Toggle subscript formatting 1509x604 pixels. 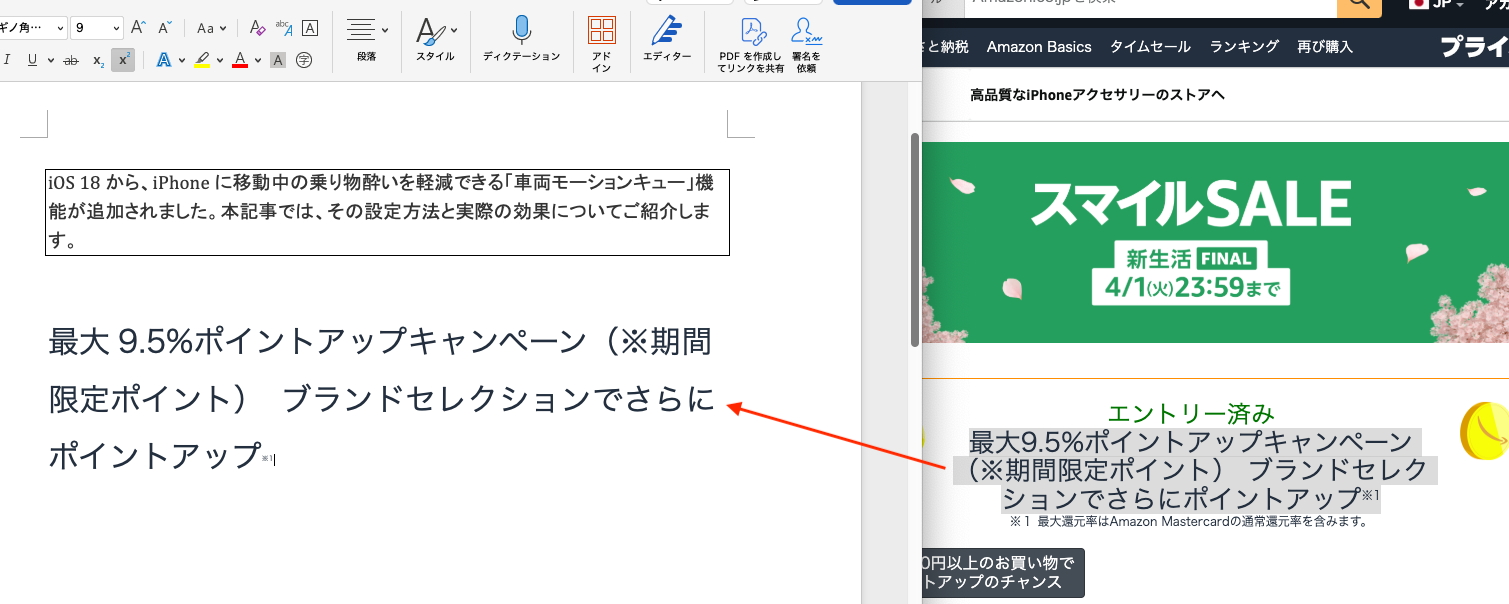[98, 60]
